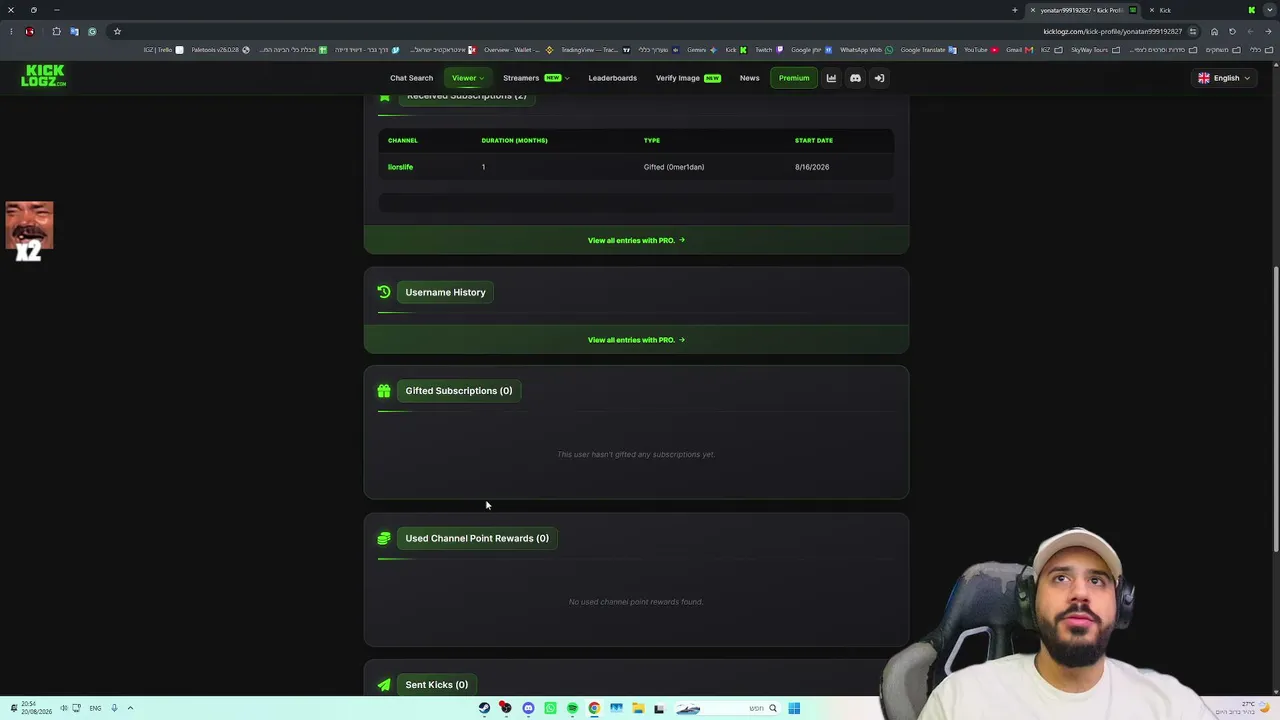
Task: Click the CHANNEL column header
Action: coord(403,141)
